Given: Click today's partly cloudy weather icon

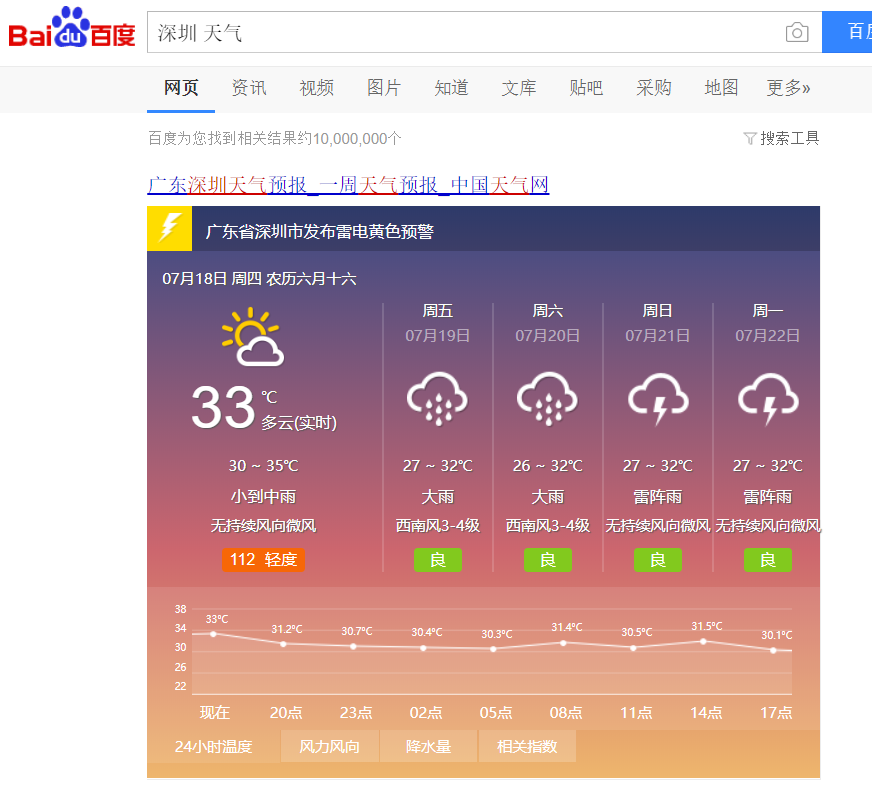Looking at the screenshot, I should coord(253,336).
